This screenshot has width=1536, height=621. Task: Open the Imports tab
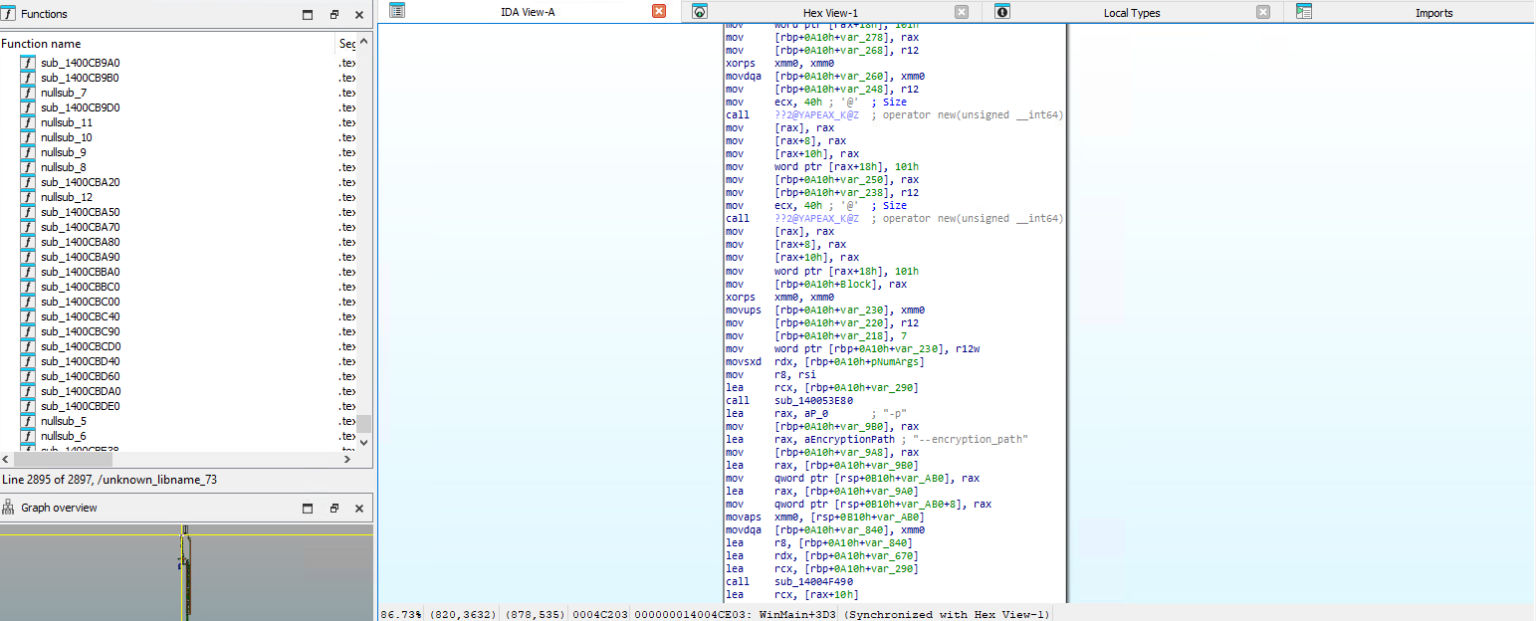tap(1434, 13)
